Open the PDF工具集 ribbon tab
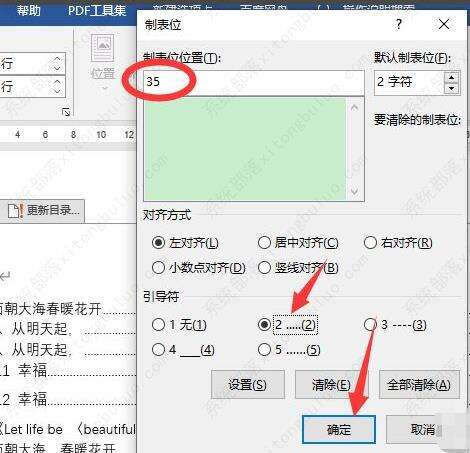This screenshot has height=453, width=470. coord(97,10)
